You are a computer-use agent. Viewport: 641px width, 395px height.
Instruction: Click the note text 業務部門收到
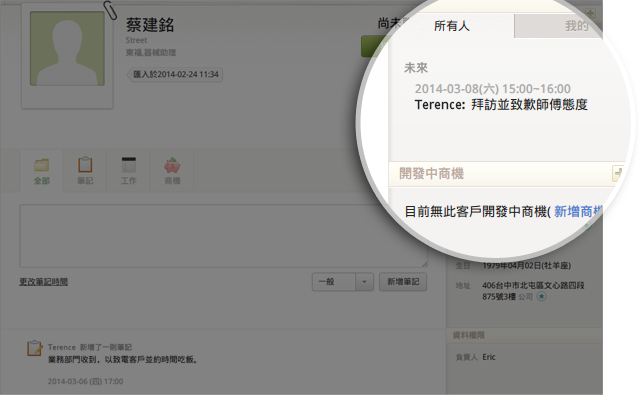[x=73, y=359]
